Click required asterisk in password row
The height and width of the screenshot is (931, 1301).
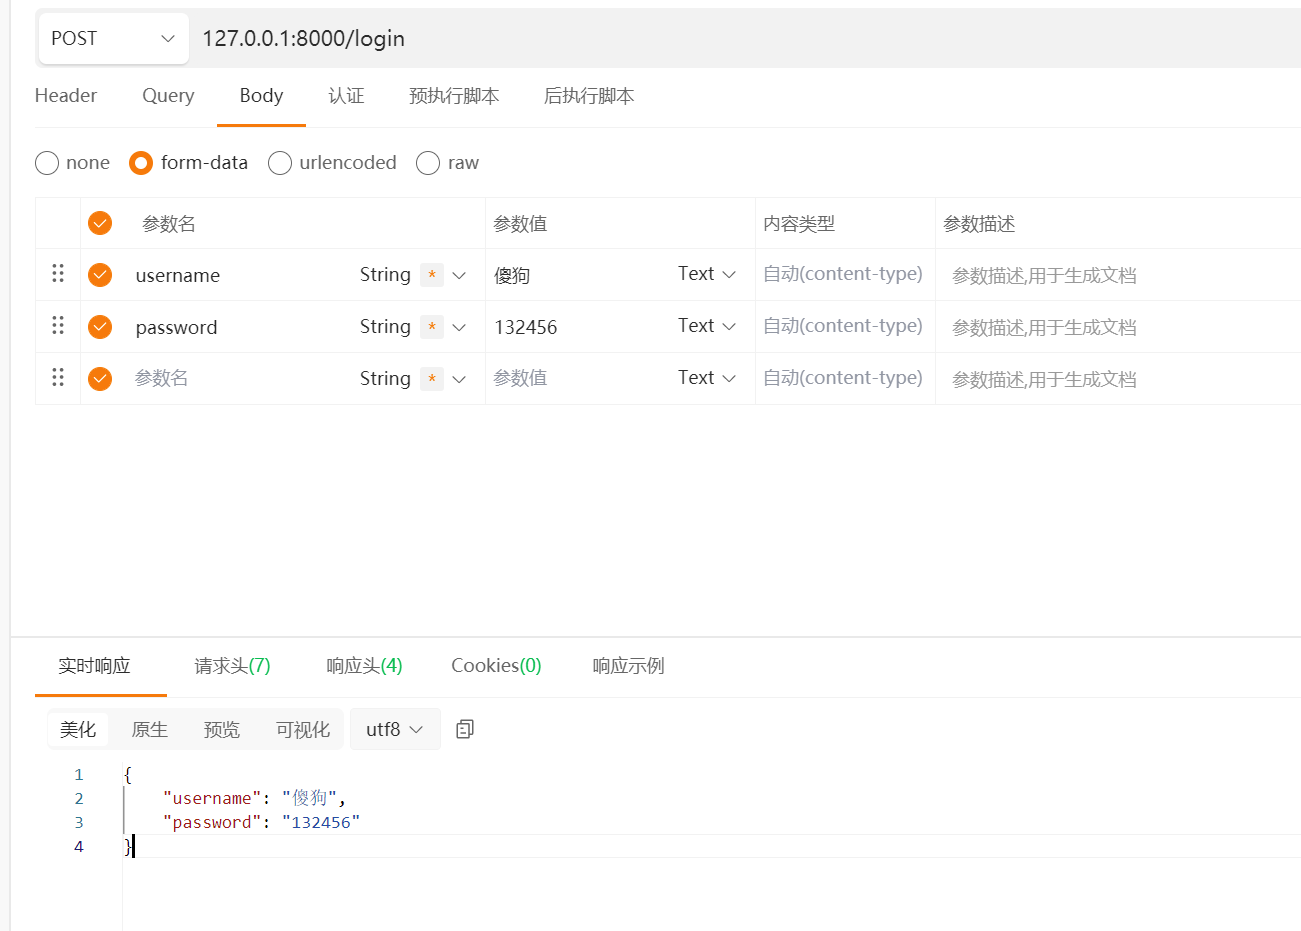click(x=431, y=327)
